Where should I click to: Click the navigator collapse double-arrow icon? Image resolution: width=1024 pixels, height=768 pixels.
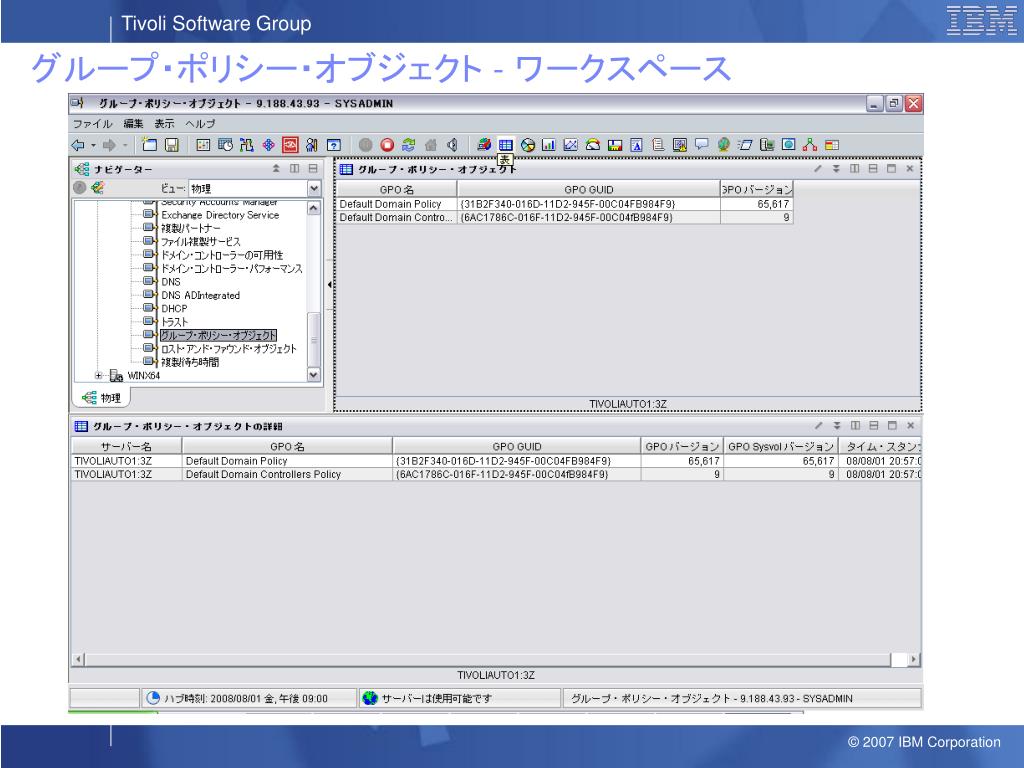[276, 168]
